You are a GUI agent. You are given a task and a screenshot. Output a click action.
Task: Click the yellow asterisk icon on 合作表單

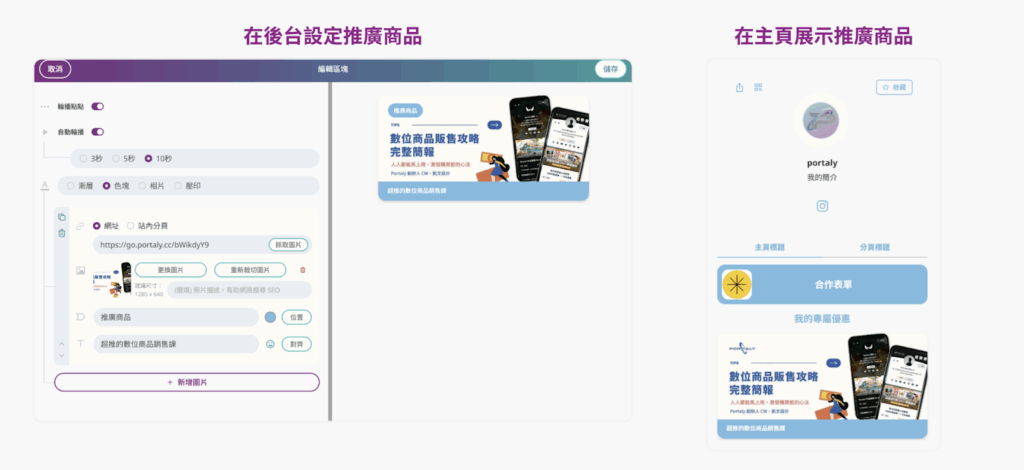[738, 285]
